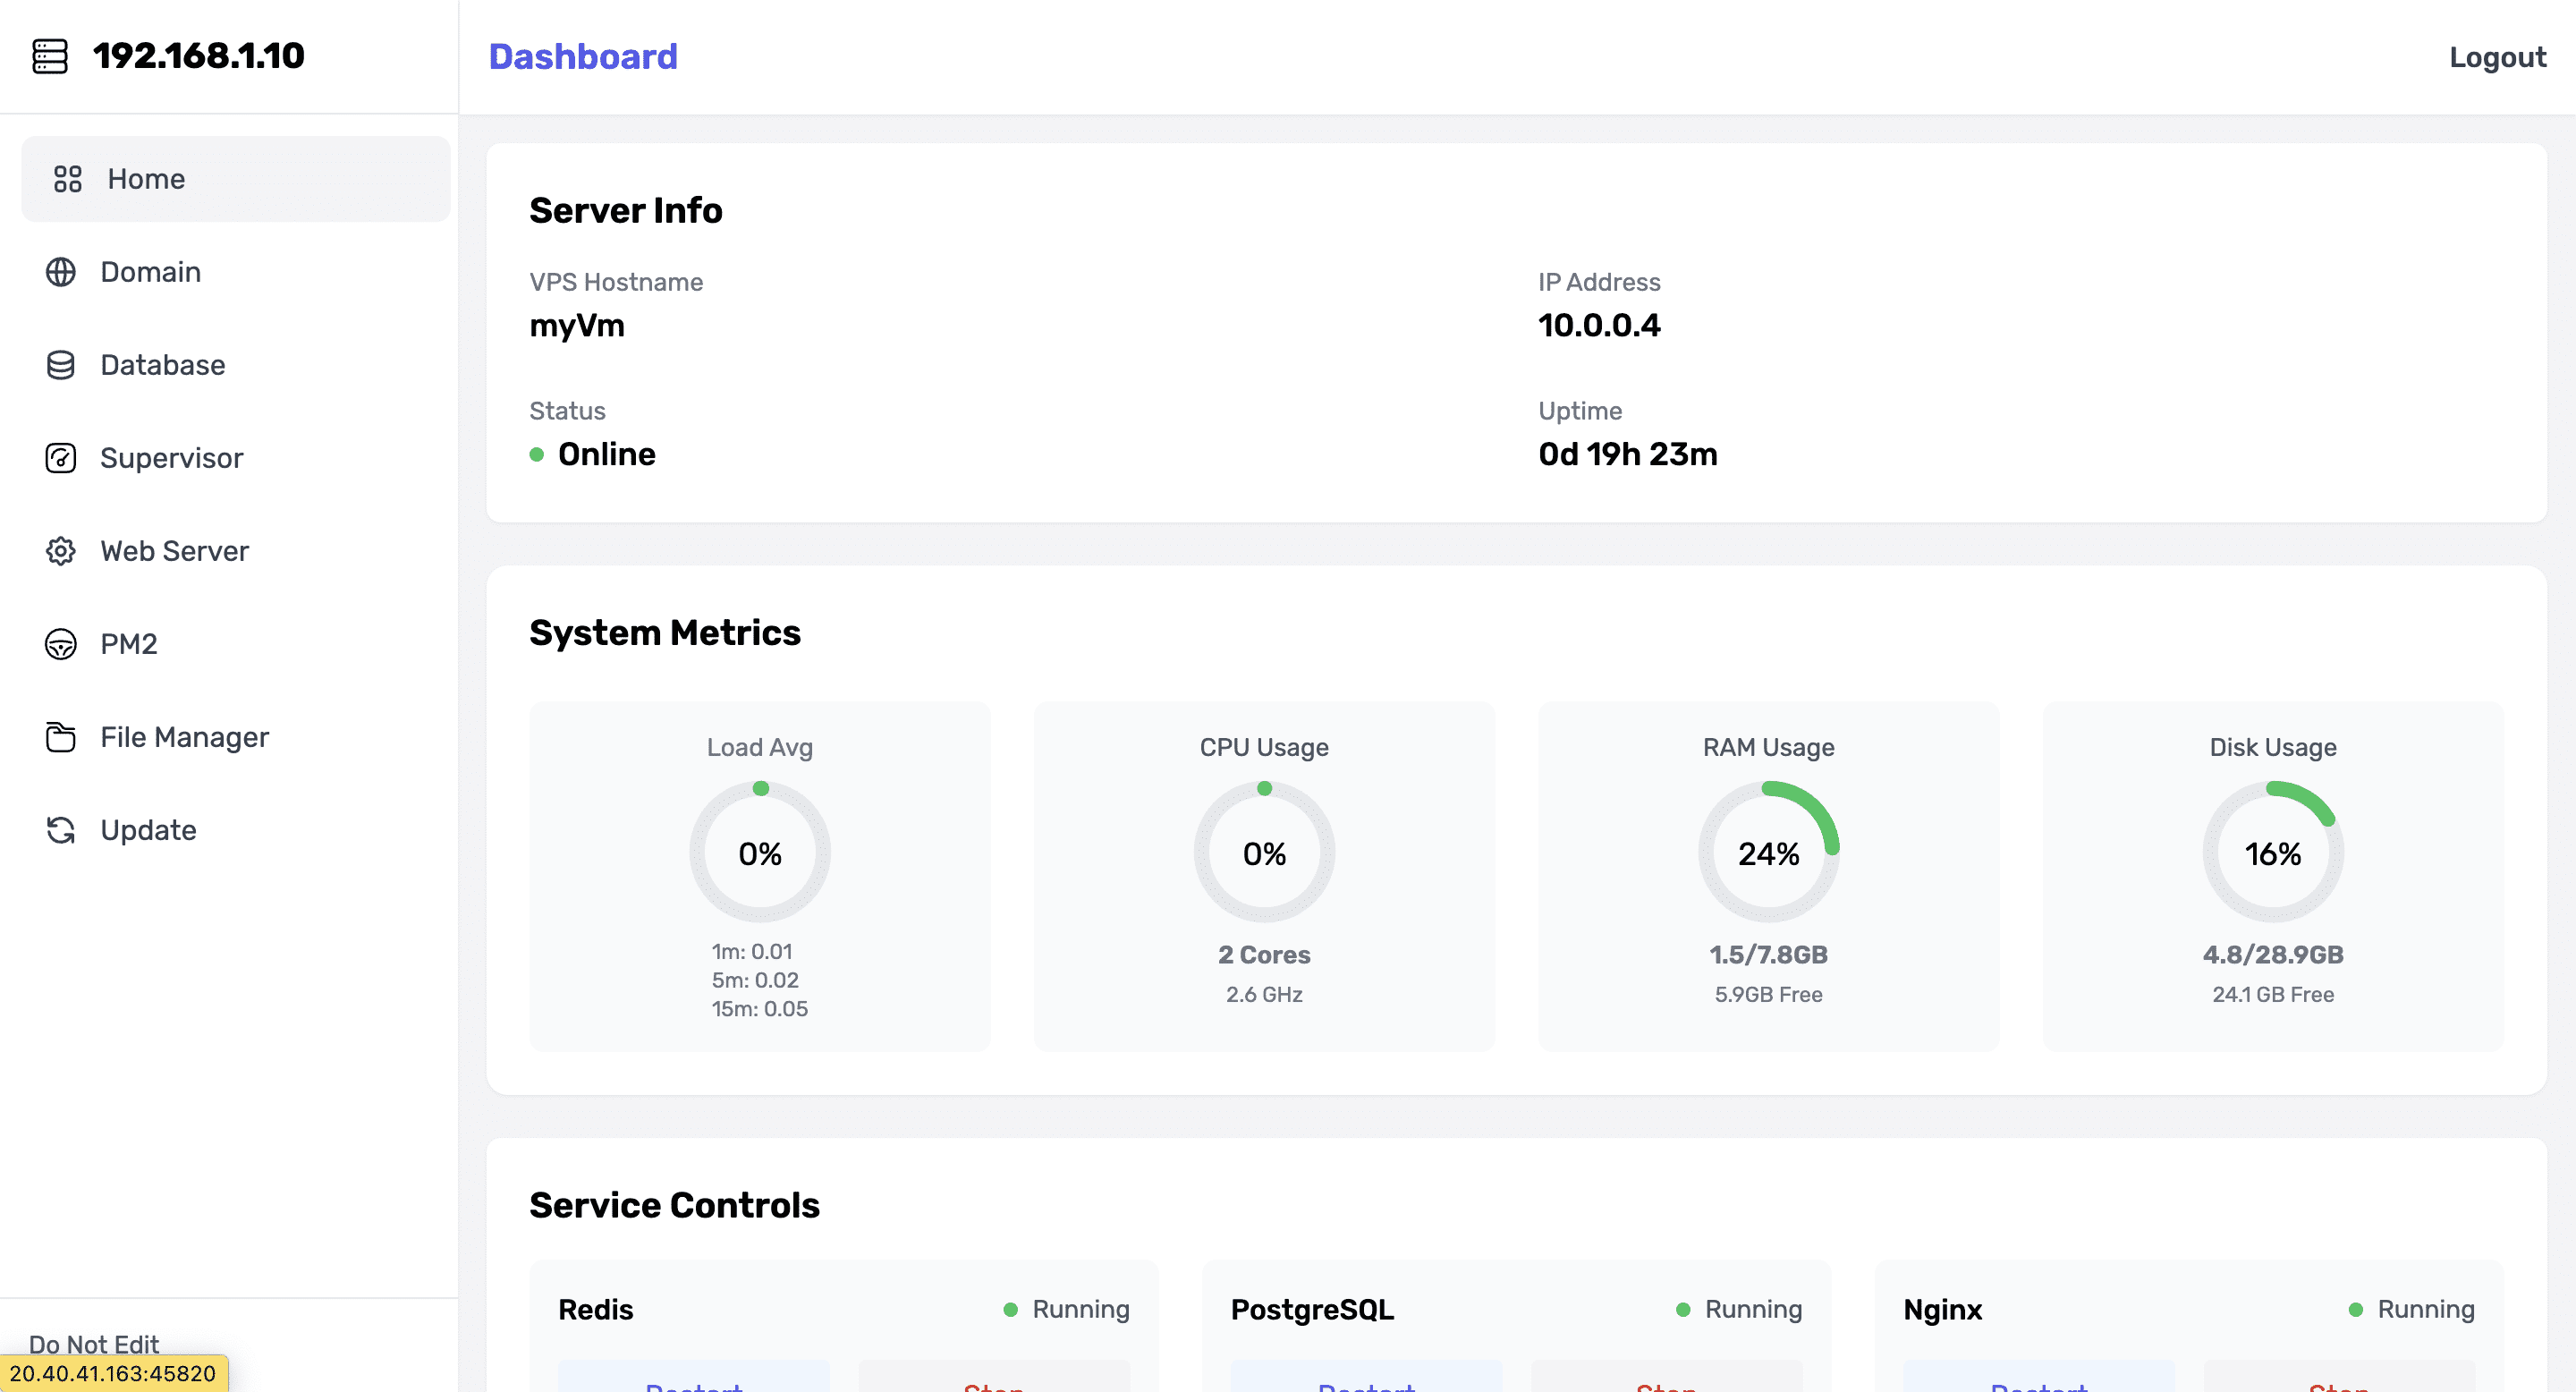Screen dimensions: 2576x1392
Task: Open the File Manager section
Action: point(184,737)
